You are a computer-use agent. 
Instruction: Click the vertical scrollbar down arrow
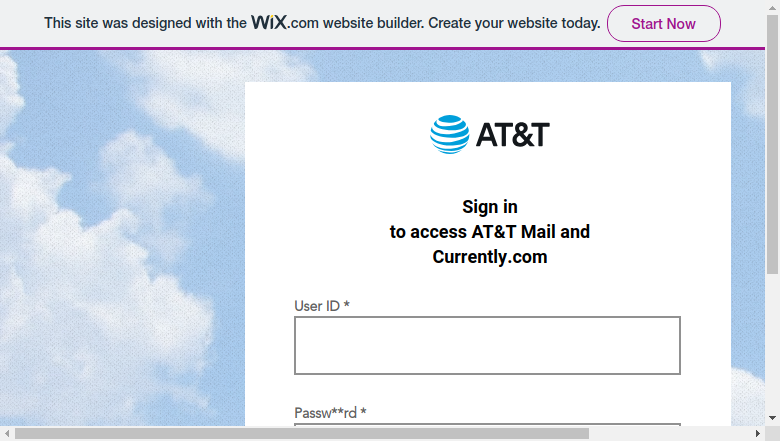773,418
